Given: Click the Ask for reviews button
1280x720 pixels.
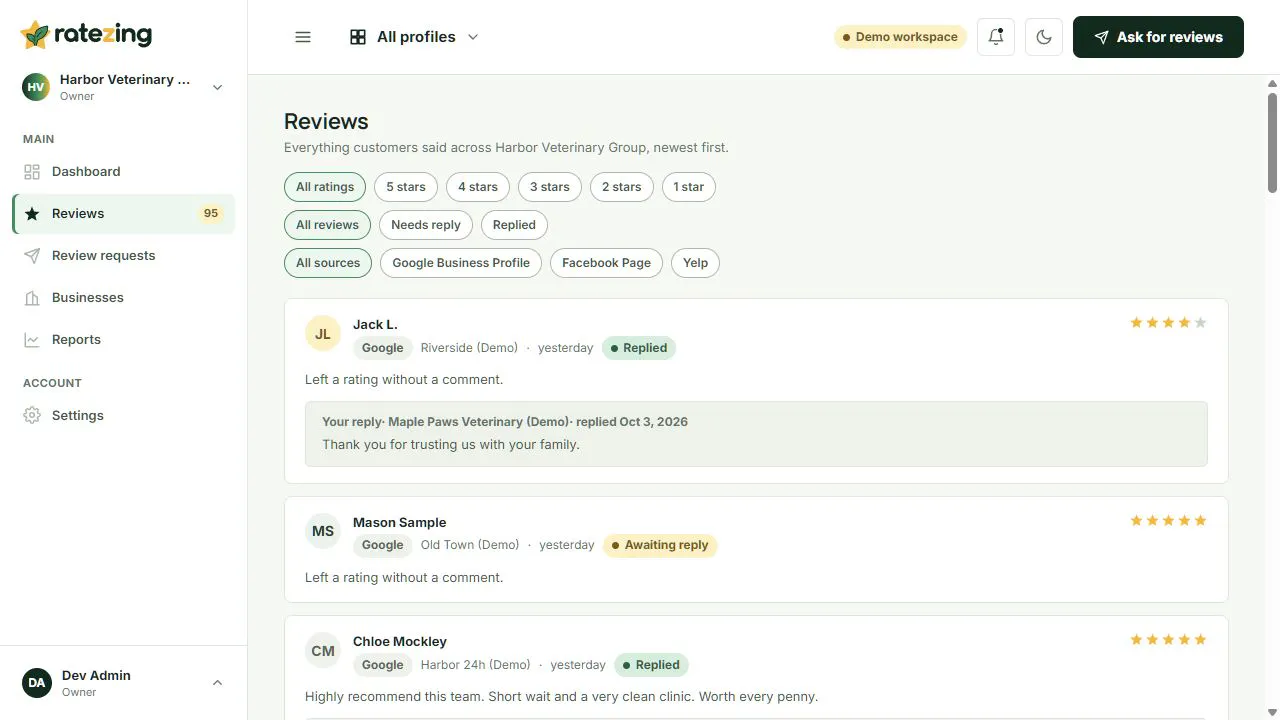Looking at the screenshot, I should tap(1158, 37).
